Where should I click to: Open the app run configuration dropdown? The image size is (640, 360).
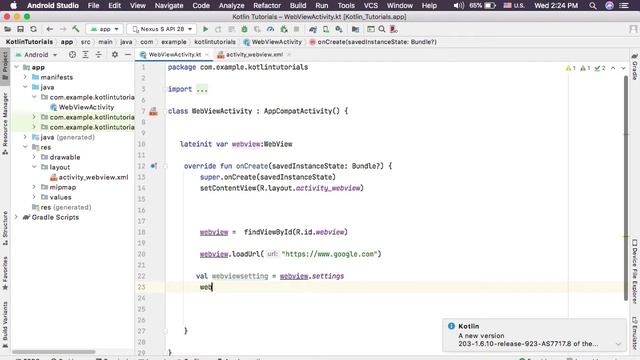[105, 29]
